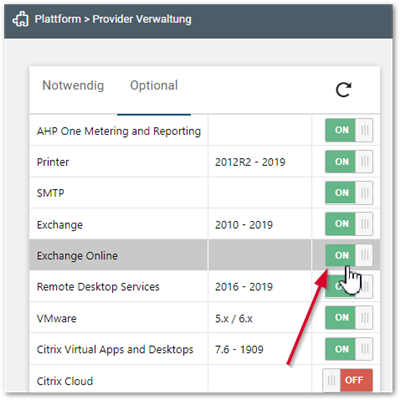
Task: Select the Citrix Cloud provider row
Action: coord(204,380)
